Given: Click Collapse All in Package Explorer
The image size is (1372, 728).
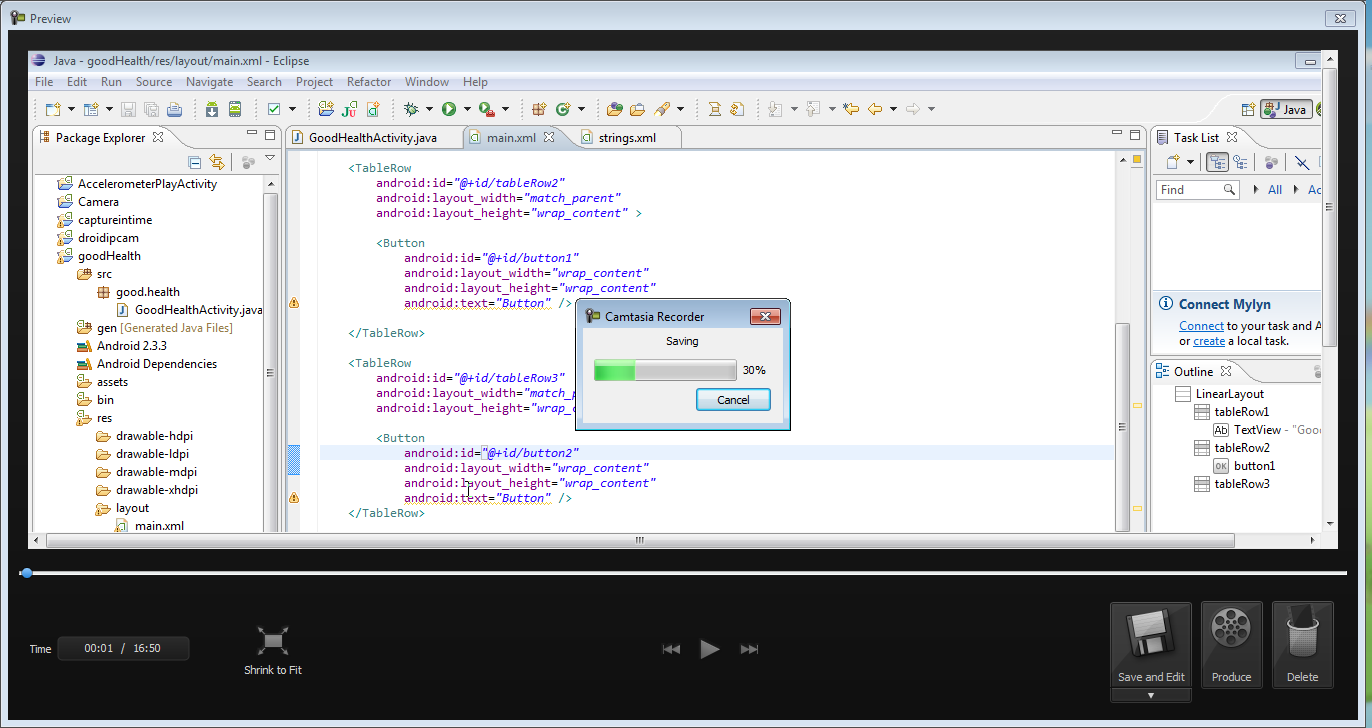Looking at the screenshot, I should point(195,162).
